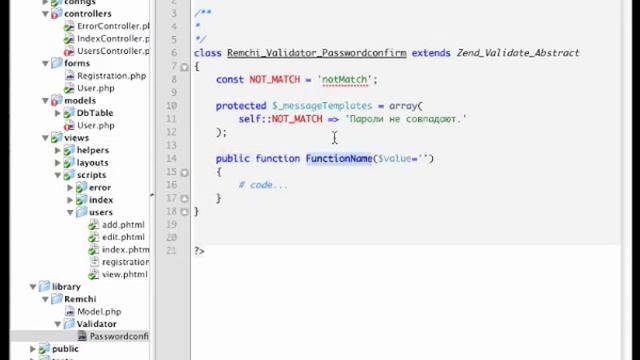Click add.phtml file icon
640x360 pixels.
(x=94, y=225)
